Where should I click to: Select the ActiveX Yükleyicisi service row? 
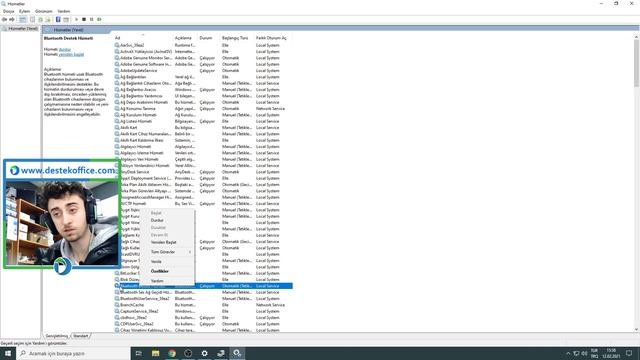203,52
